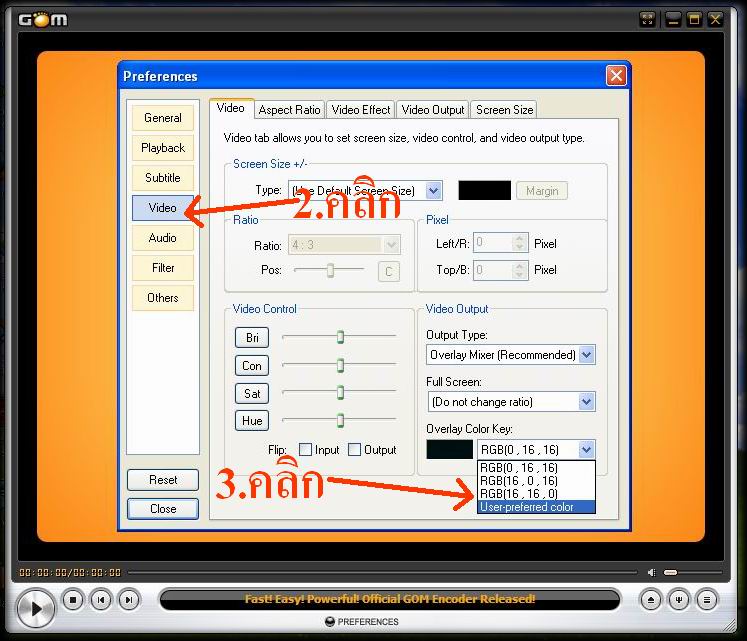
Task: Mute using the speaker icon
Action: (x=652, y=572)
